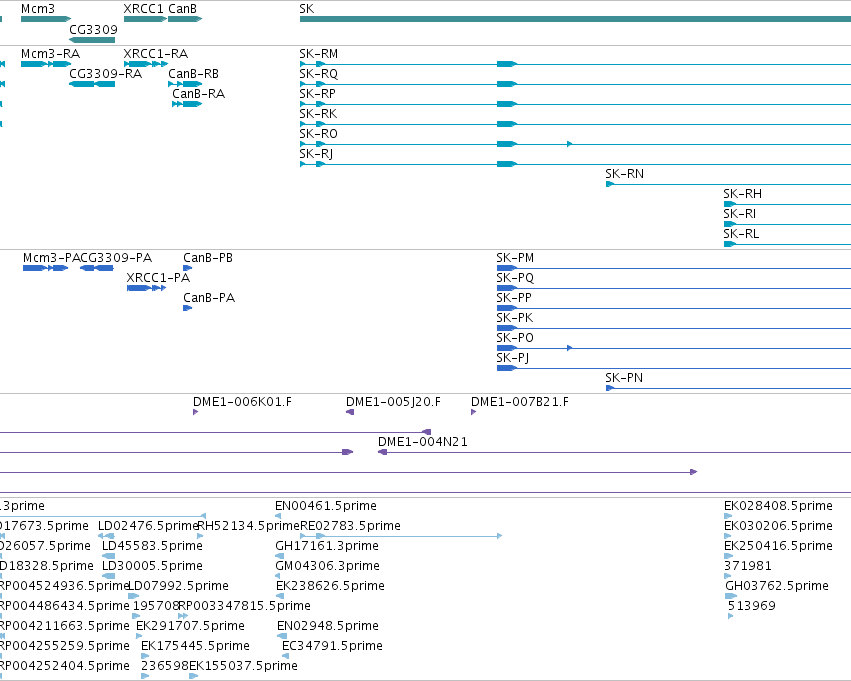Select feature 236598
Viewport: 851px width, 681px height.
click(145, 677)
